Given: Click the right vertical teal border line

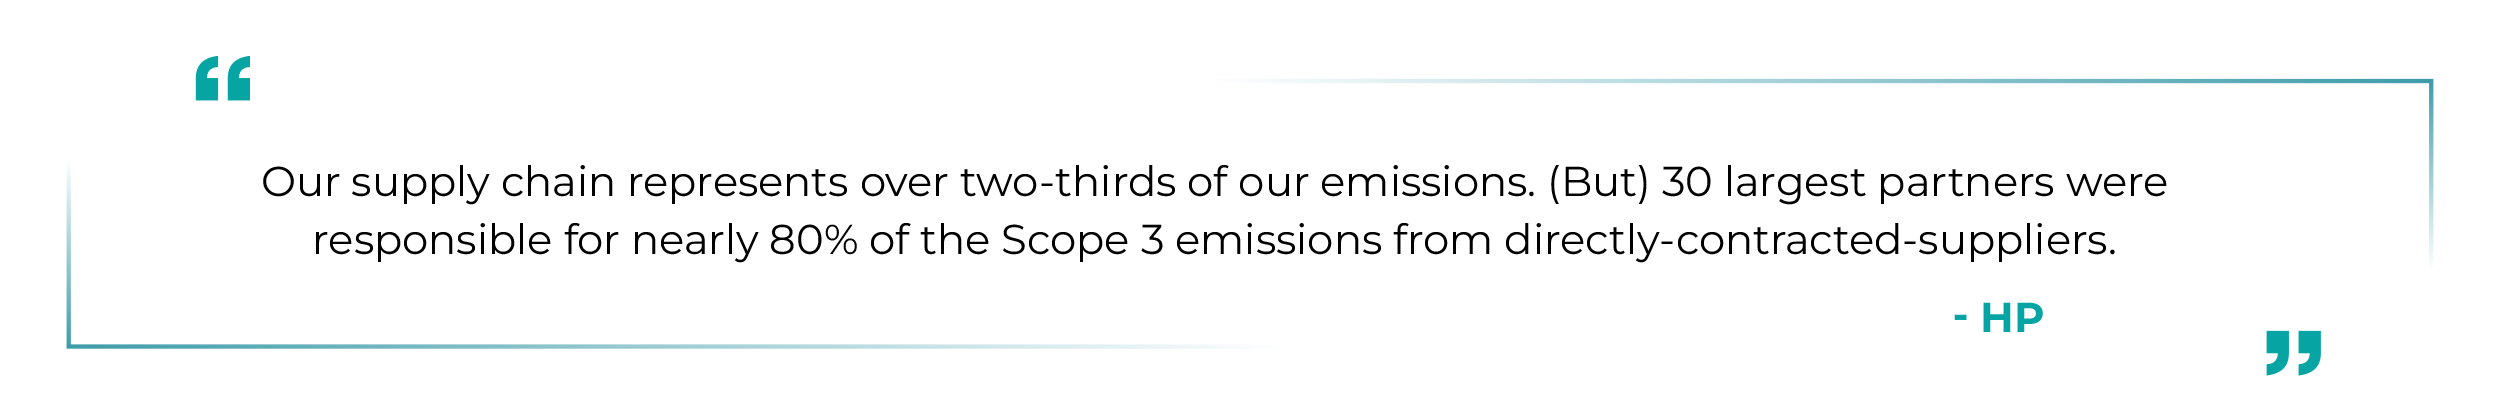Looking at the screenshot, I should [2431, 172].
